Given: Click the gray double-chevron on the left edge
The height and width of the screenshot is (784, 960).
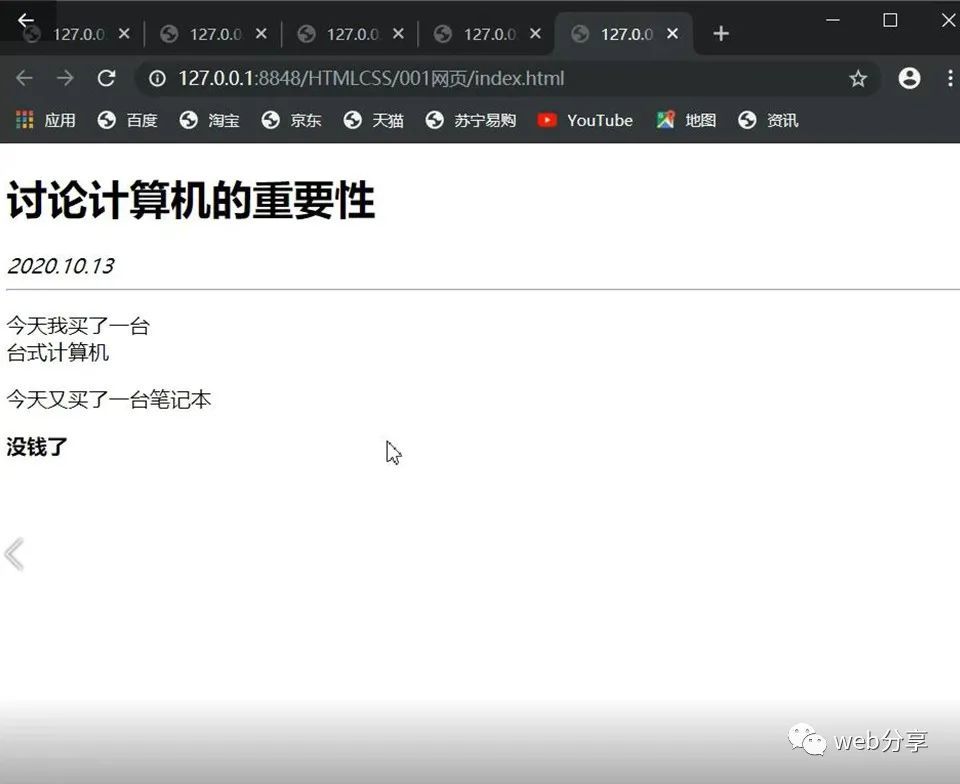Looking at the screenshot, I should pyautogui.click(x=14, y=554).
